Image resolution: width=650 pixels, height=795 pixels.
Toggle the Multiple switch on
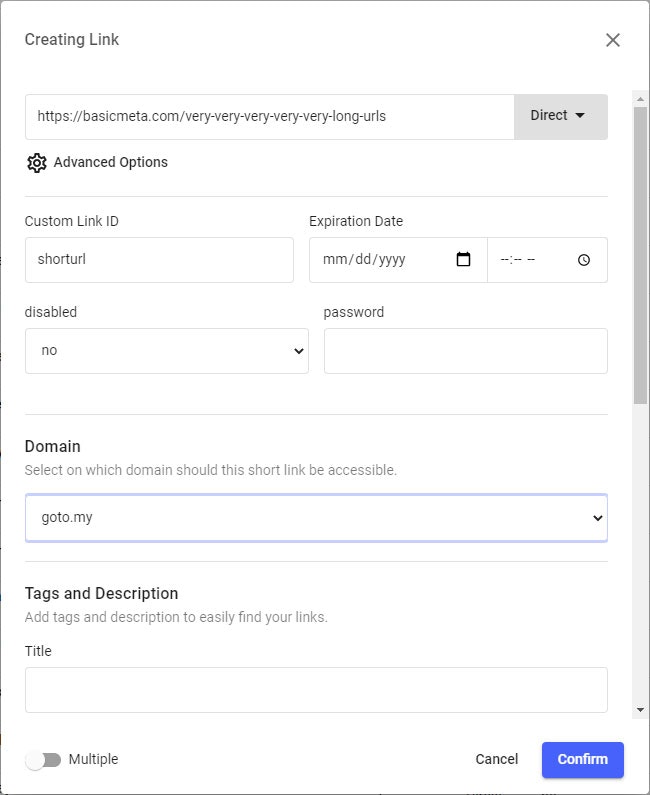[x=43, y=760]
